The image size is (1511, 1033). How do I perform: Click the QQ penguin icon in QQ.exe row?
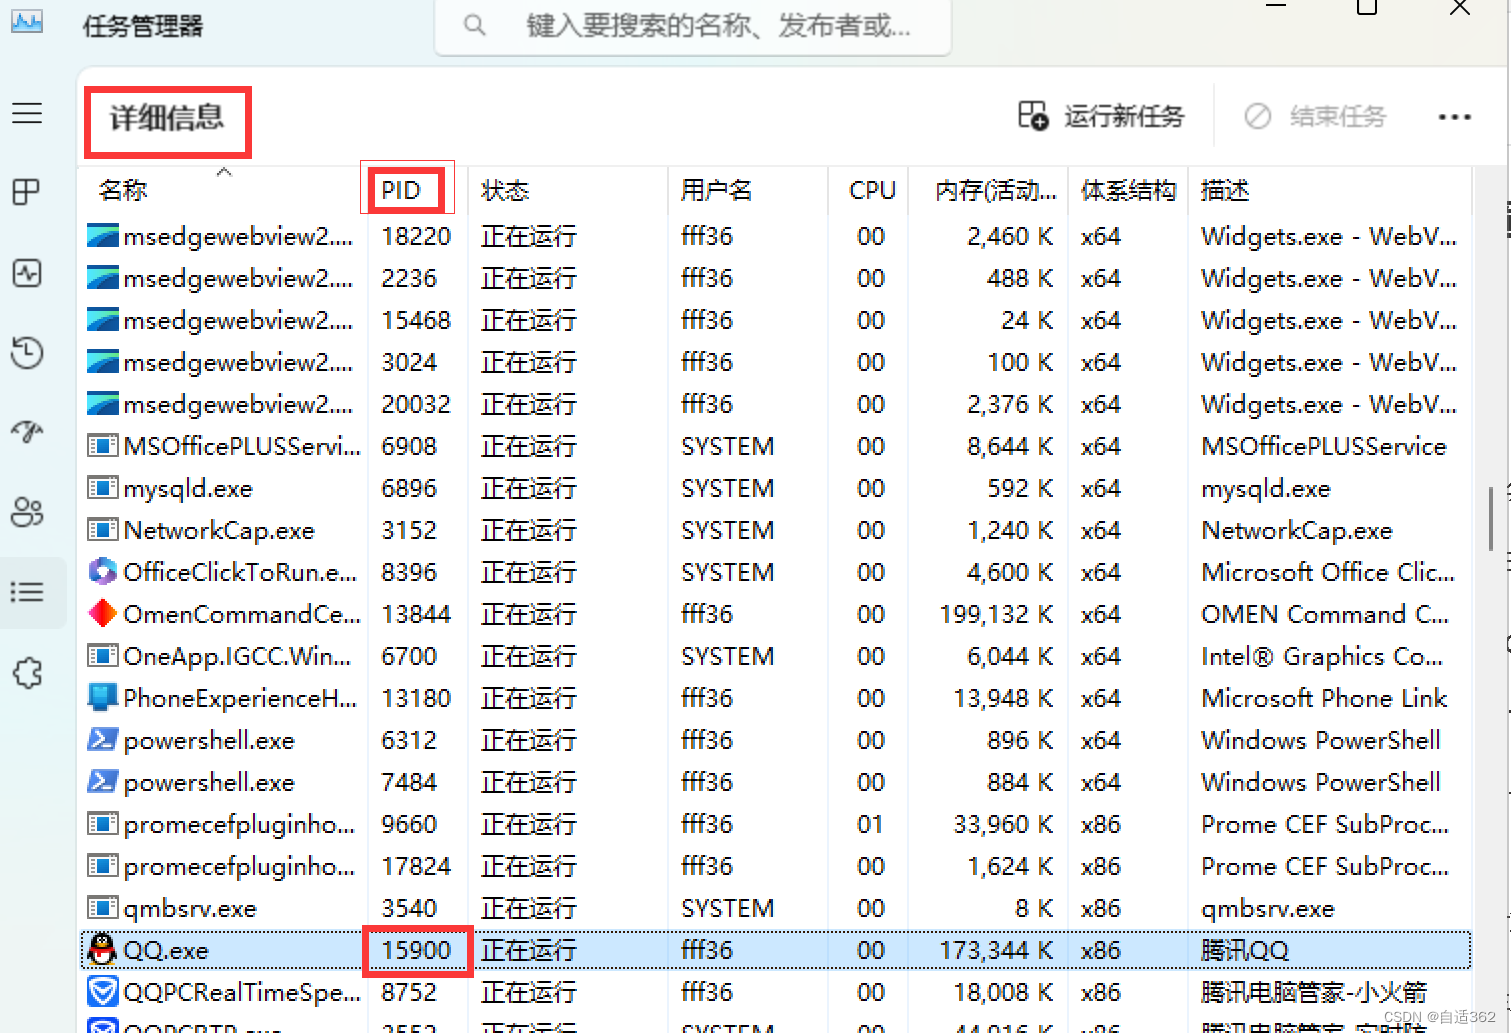[102, 949]
